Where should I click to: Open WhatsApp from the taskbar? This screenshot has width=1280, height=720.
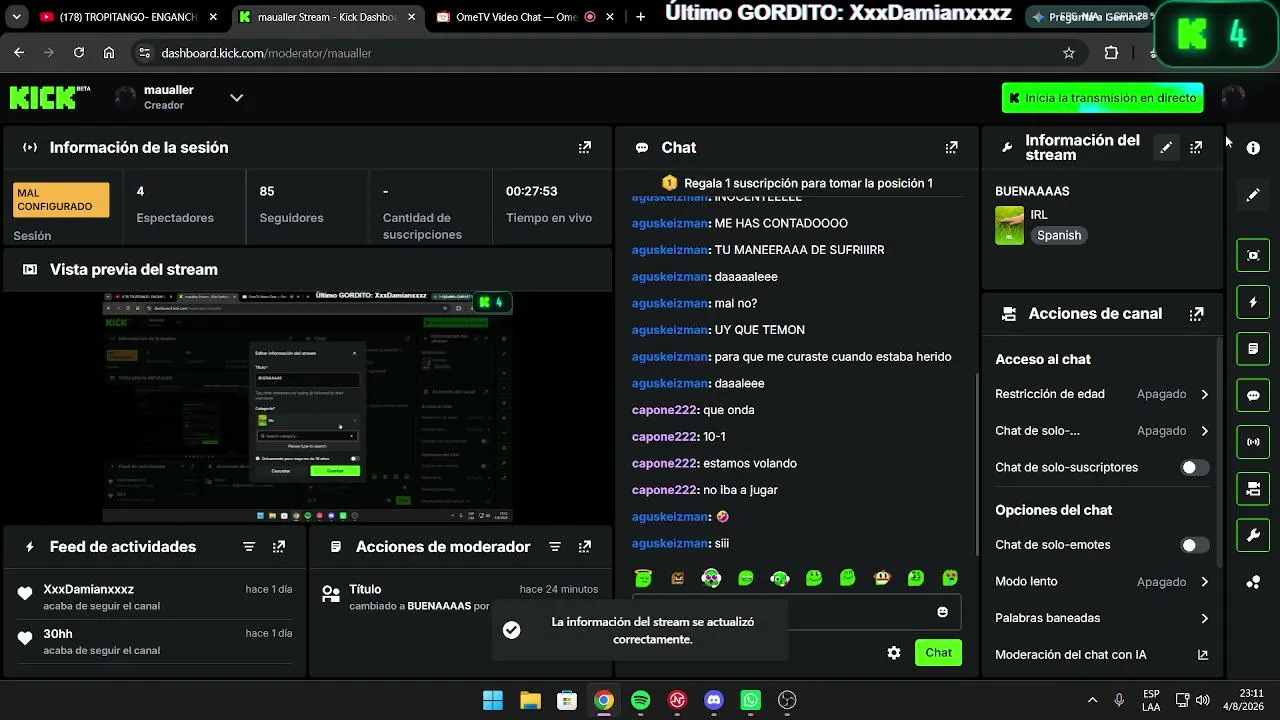pyautogui.click(x=751, y=700)
